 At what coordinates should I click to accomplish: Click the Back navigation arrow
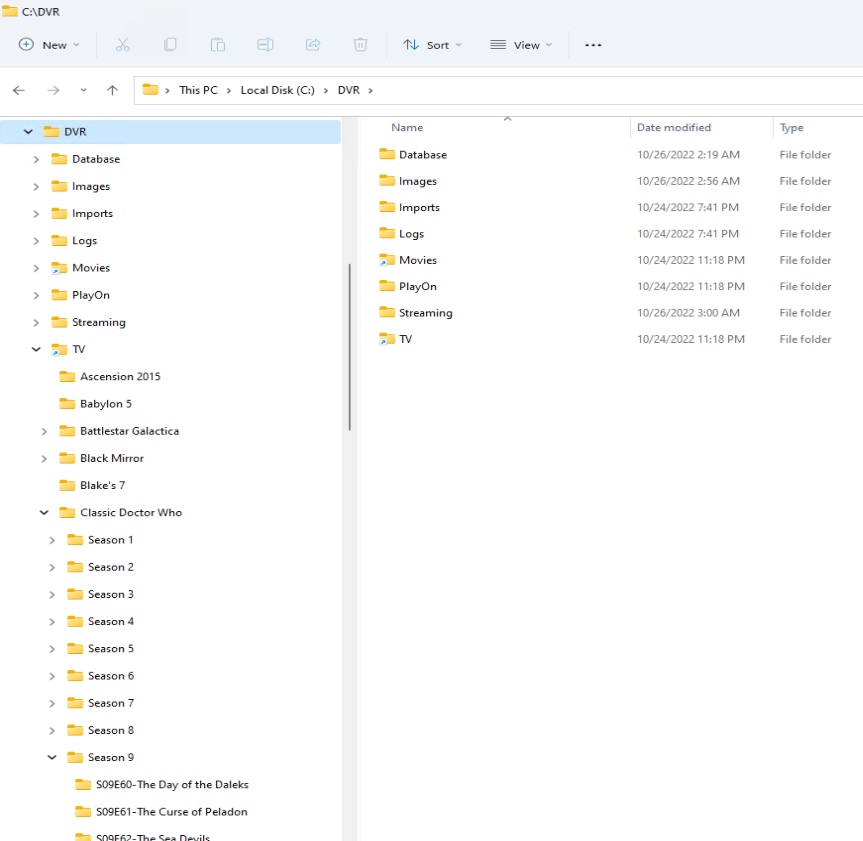(x=19, y=90)
